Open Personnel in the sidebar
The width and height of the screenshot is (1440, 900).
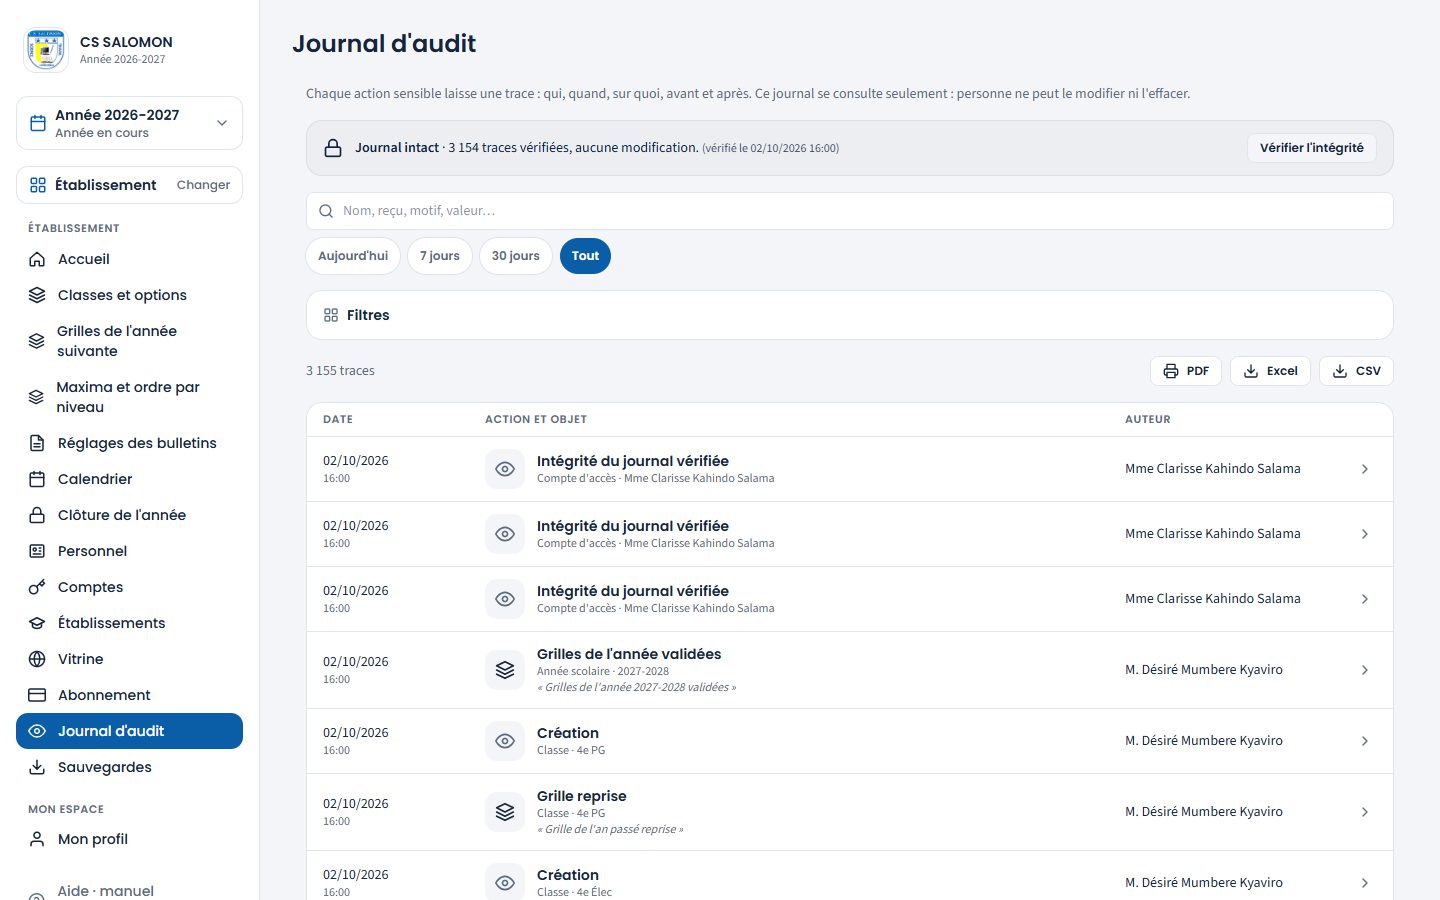click(129, 551)
